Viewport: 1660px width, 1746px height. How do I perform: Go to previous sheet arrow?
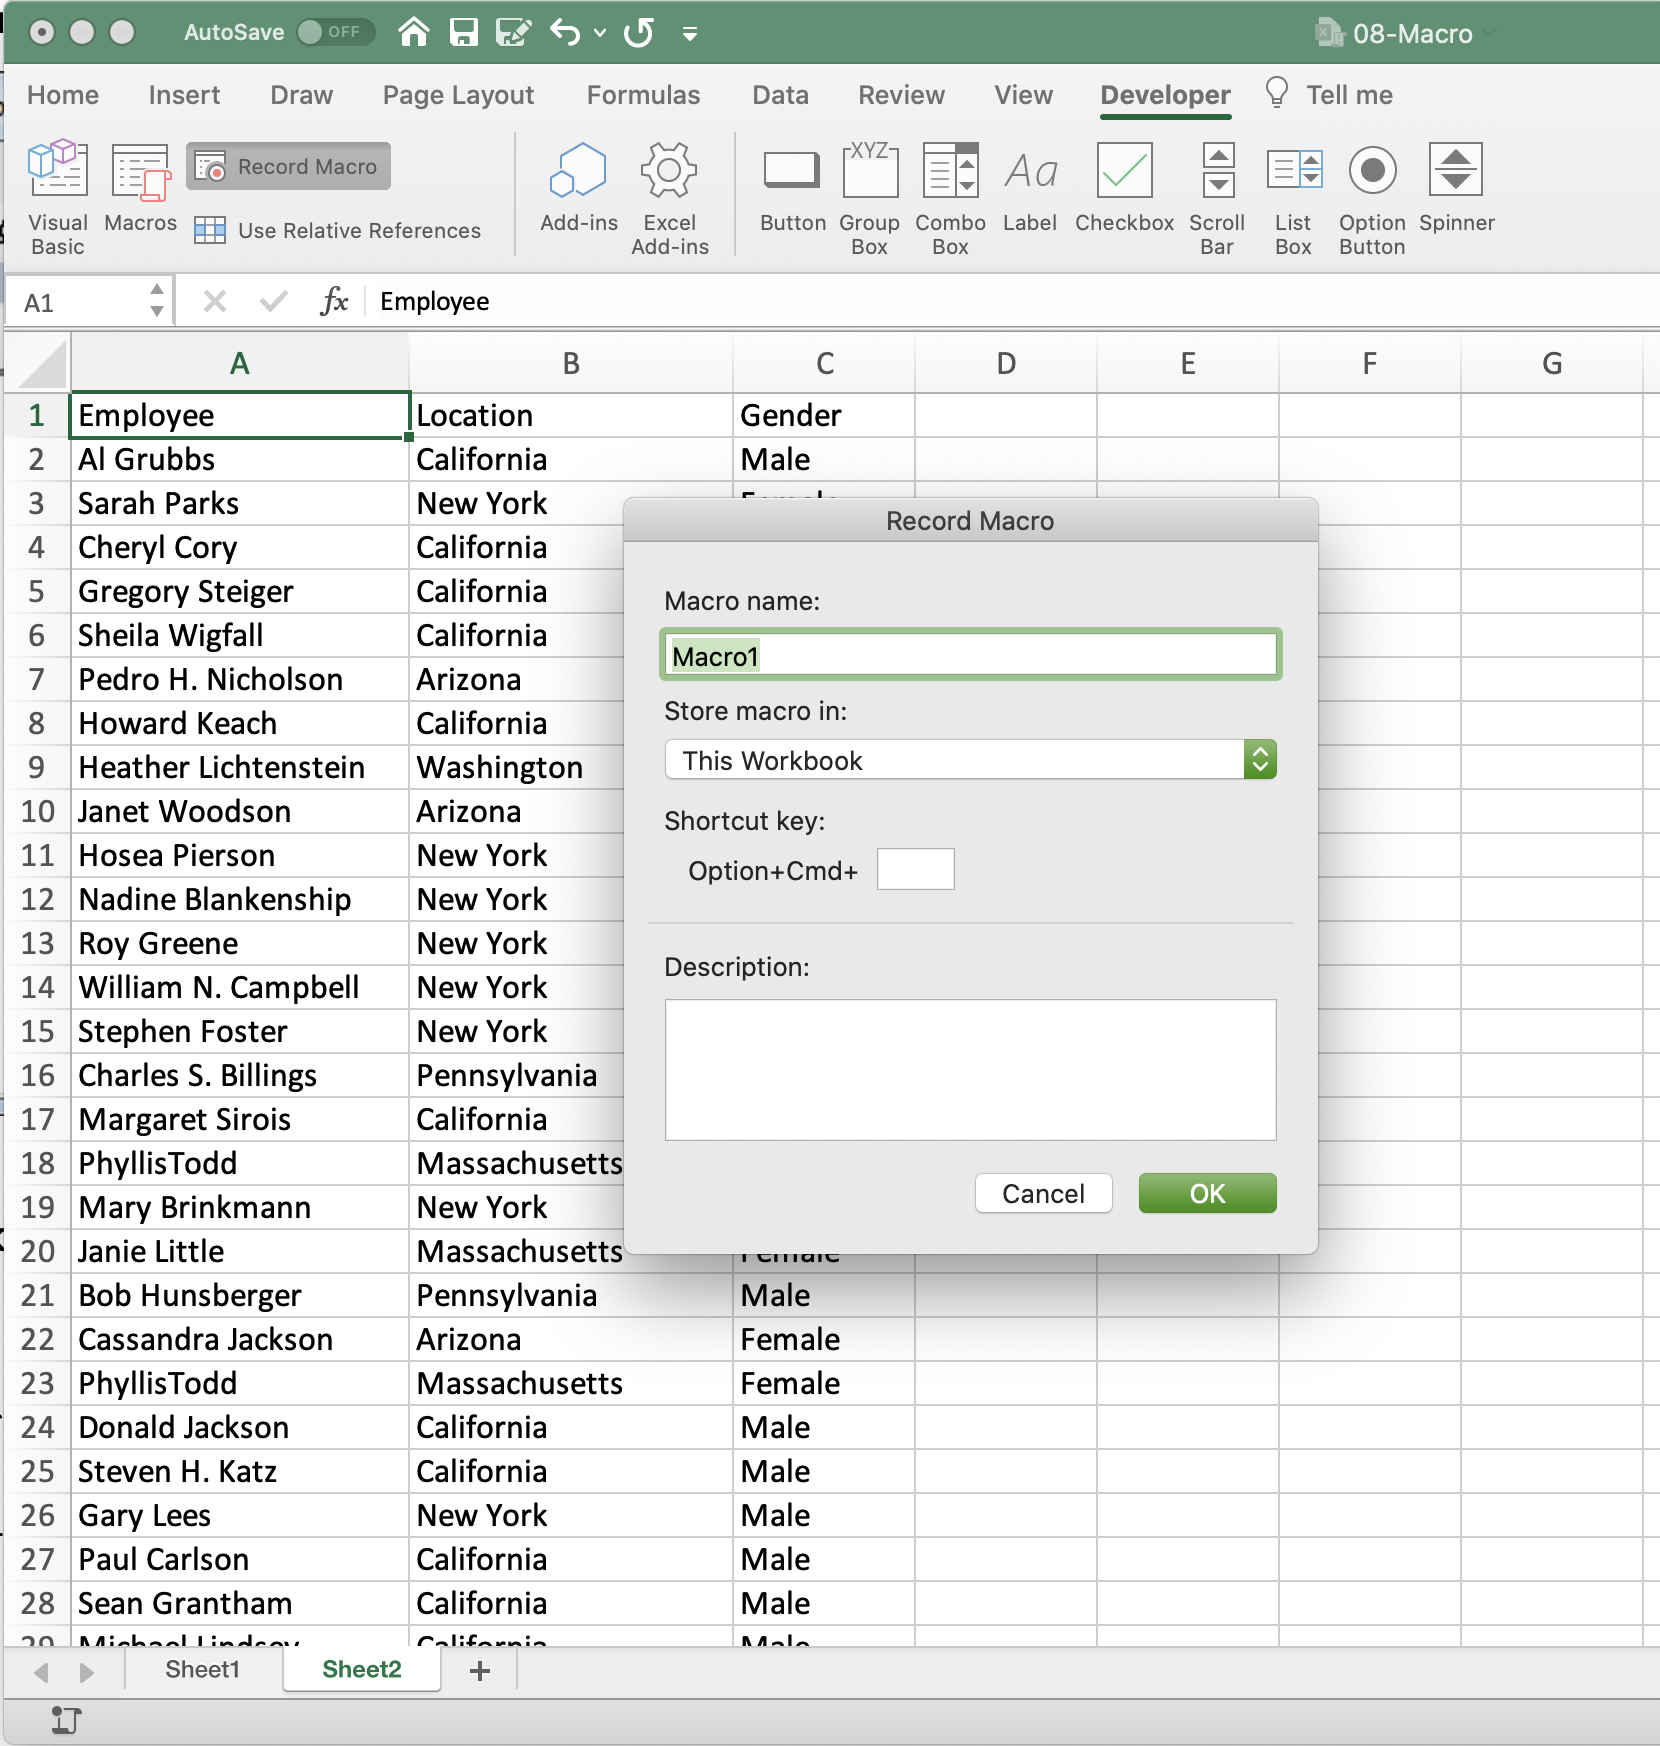41,1671
